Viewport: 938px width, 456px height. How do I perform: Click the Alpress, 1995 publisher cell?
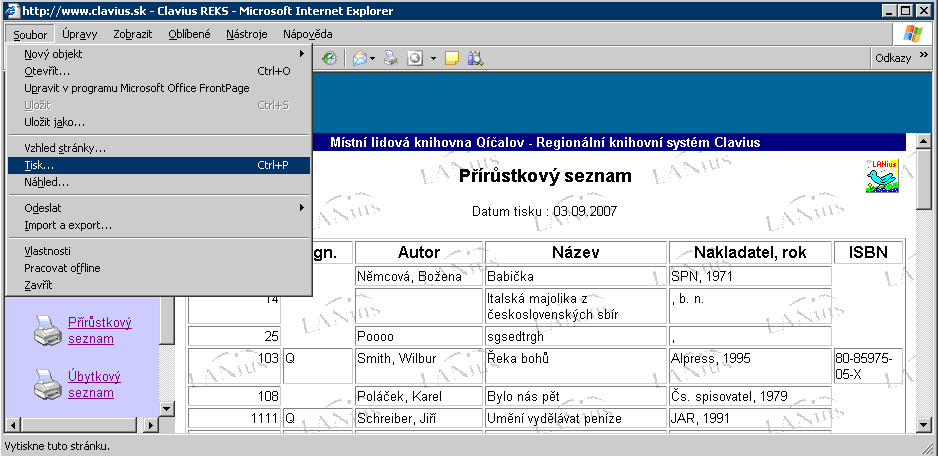coord(750,366)
